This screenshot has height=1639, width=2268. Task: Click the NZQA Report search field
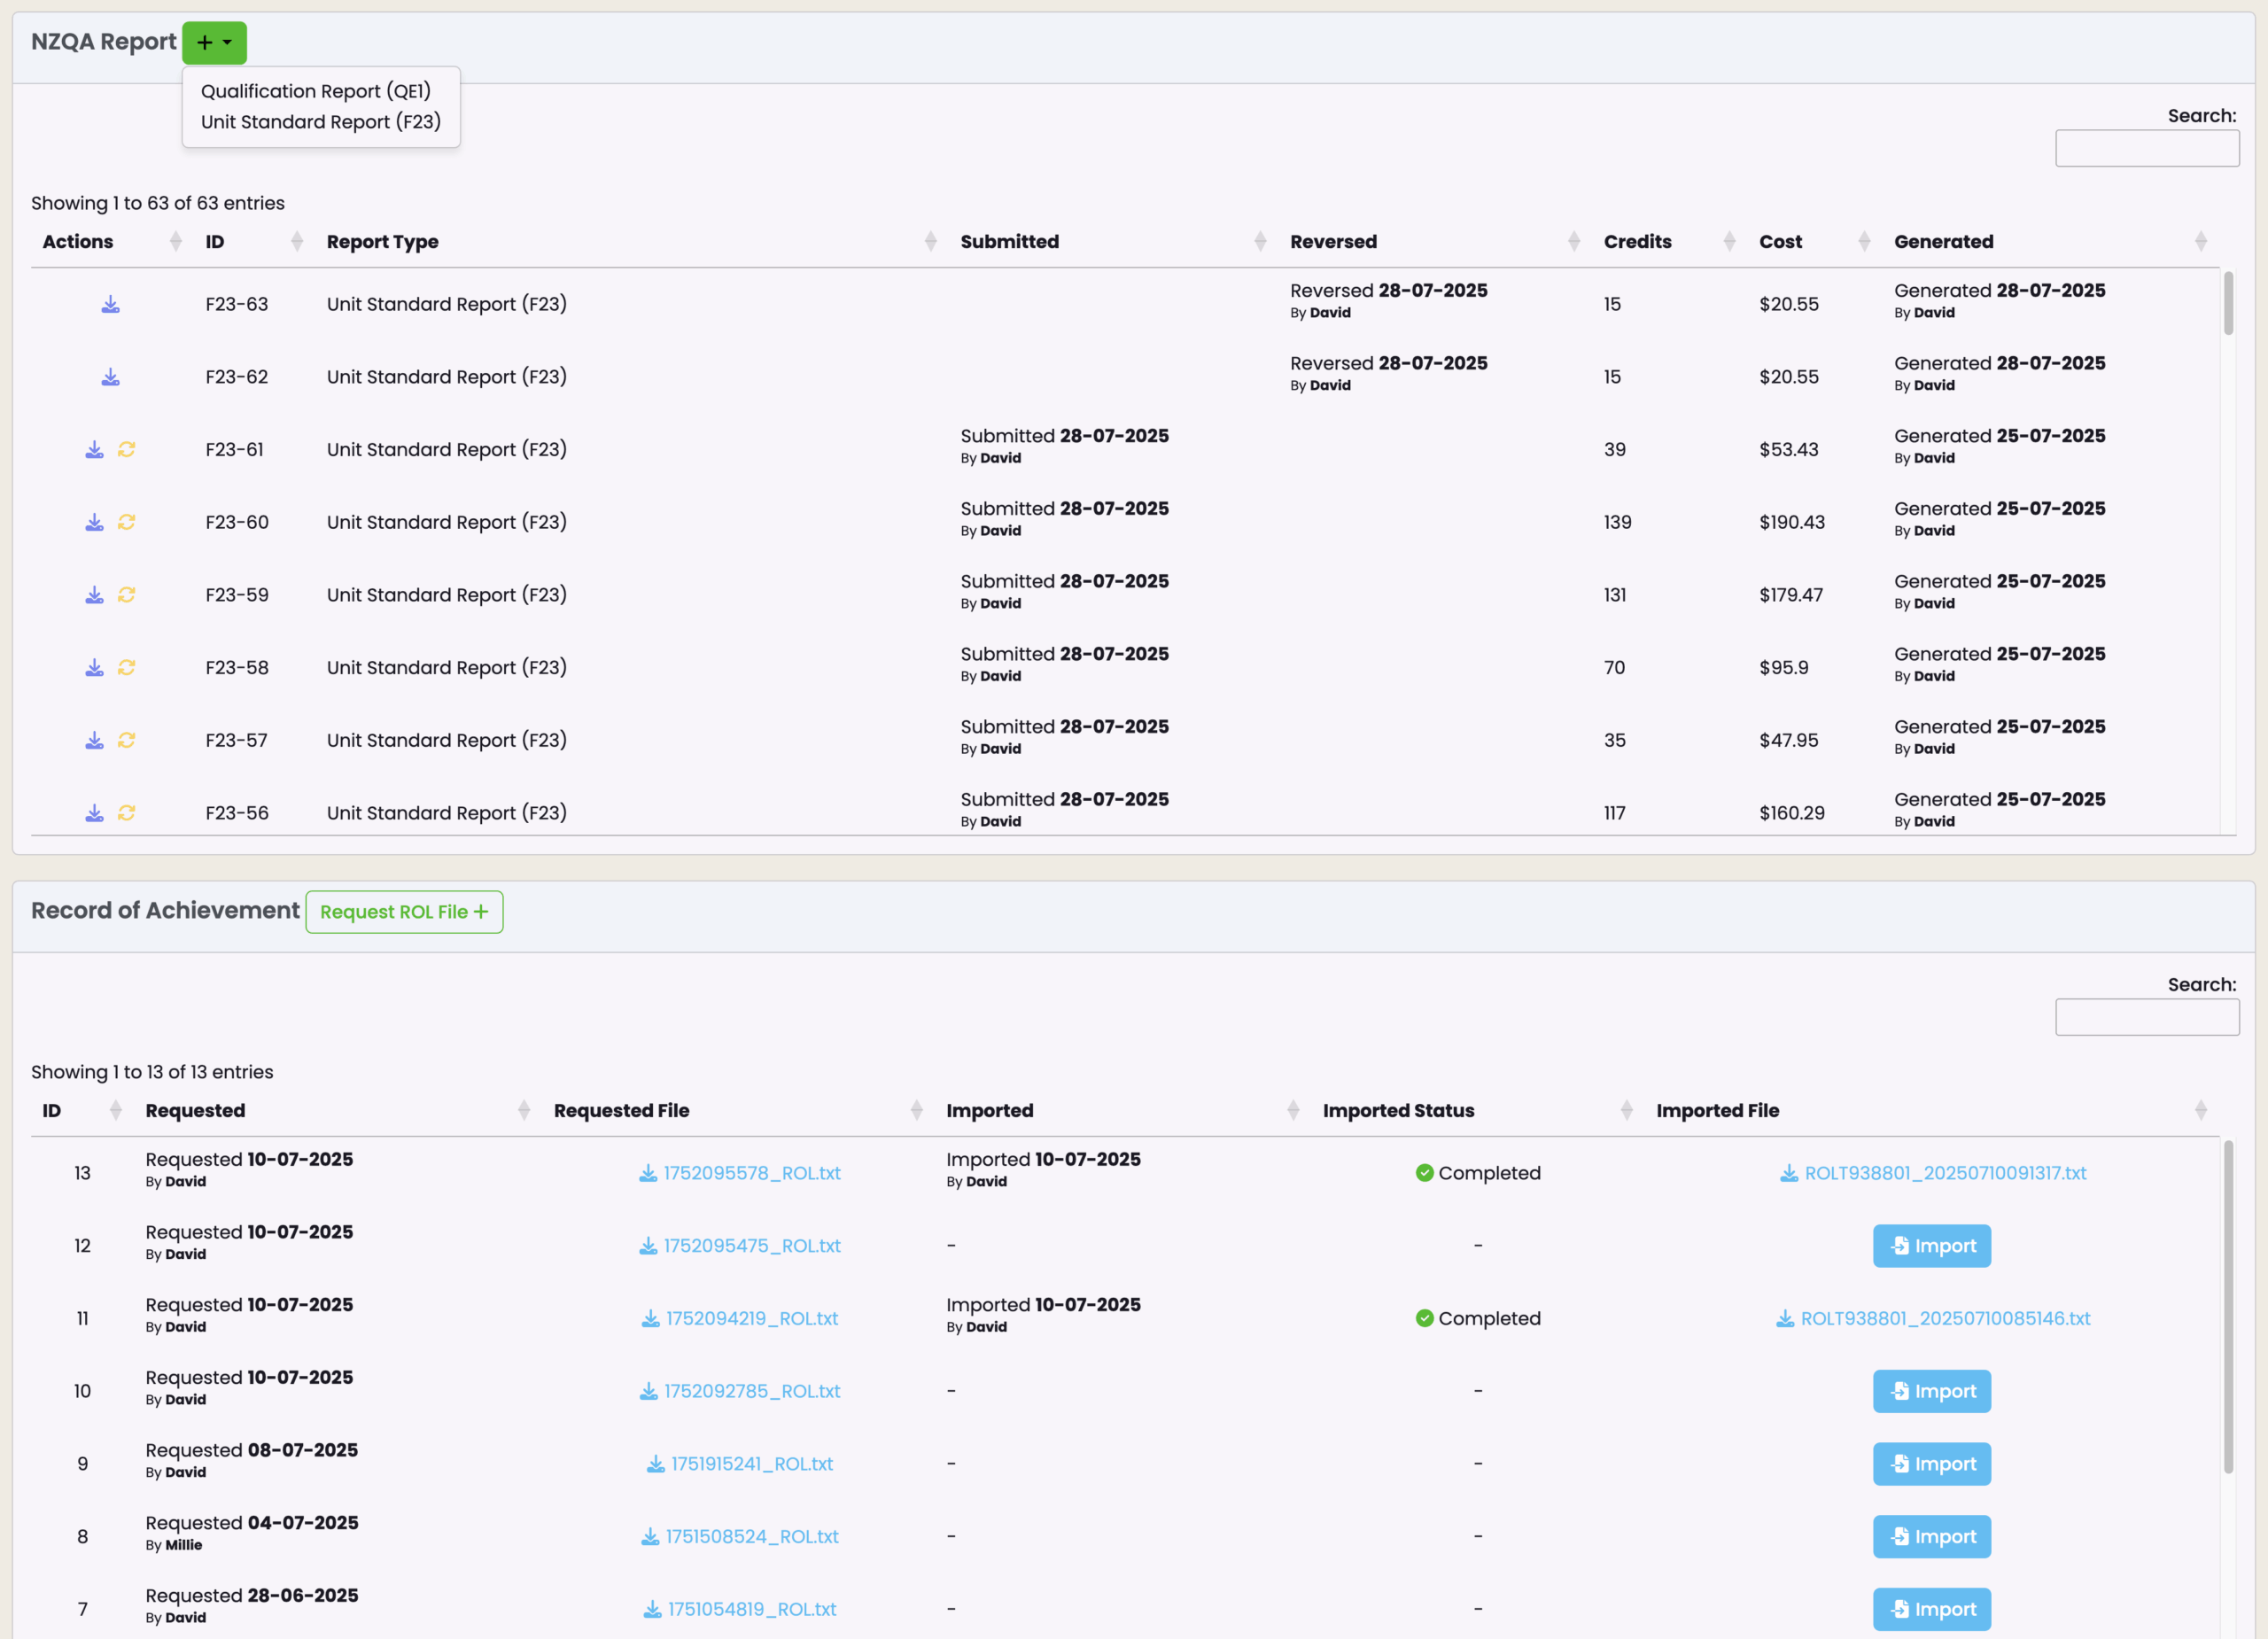[x=2147, y=149]
